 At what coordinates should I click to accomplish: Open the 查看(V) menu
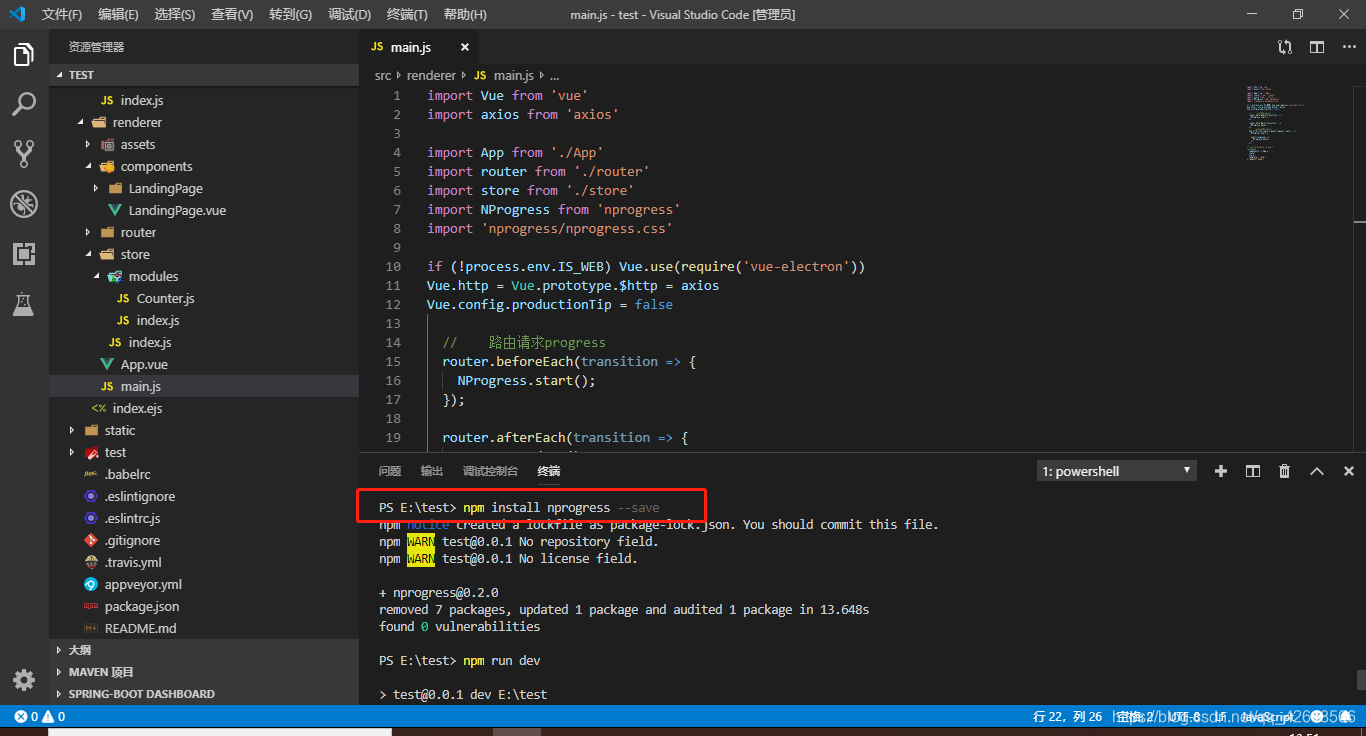pyautogui.click(x=232, y=14)
